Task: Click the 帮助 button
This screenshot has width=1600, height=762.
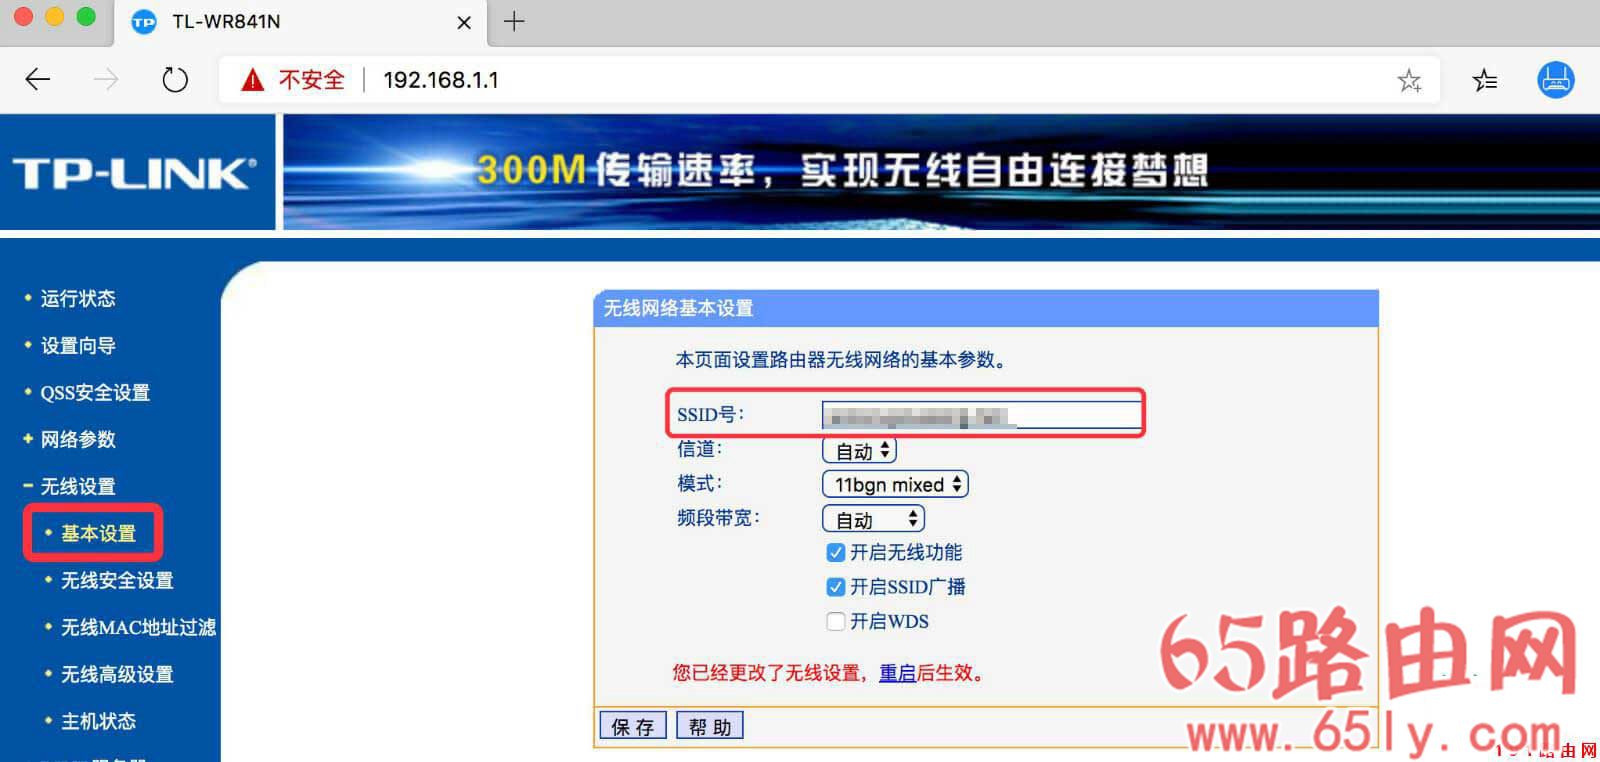Action: (710, 726)
